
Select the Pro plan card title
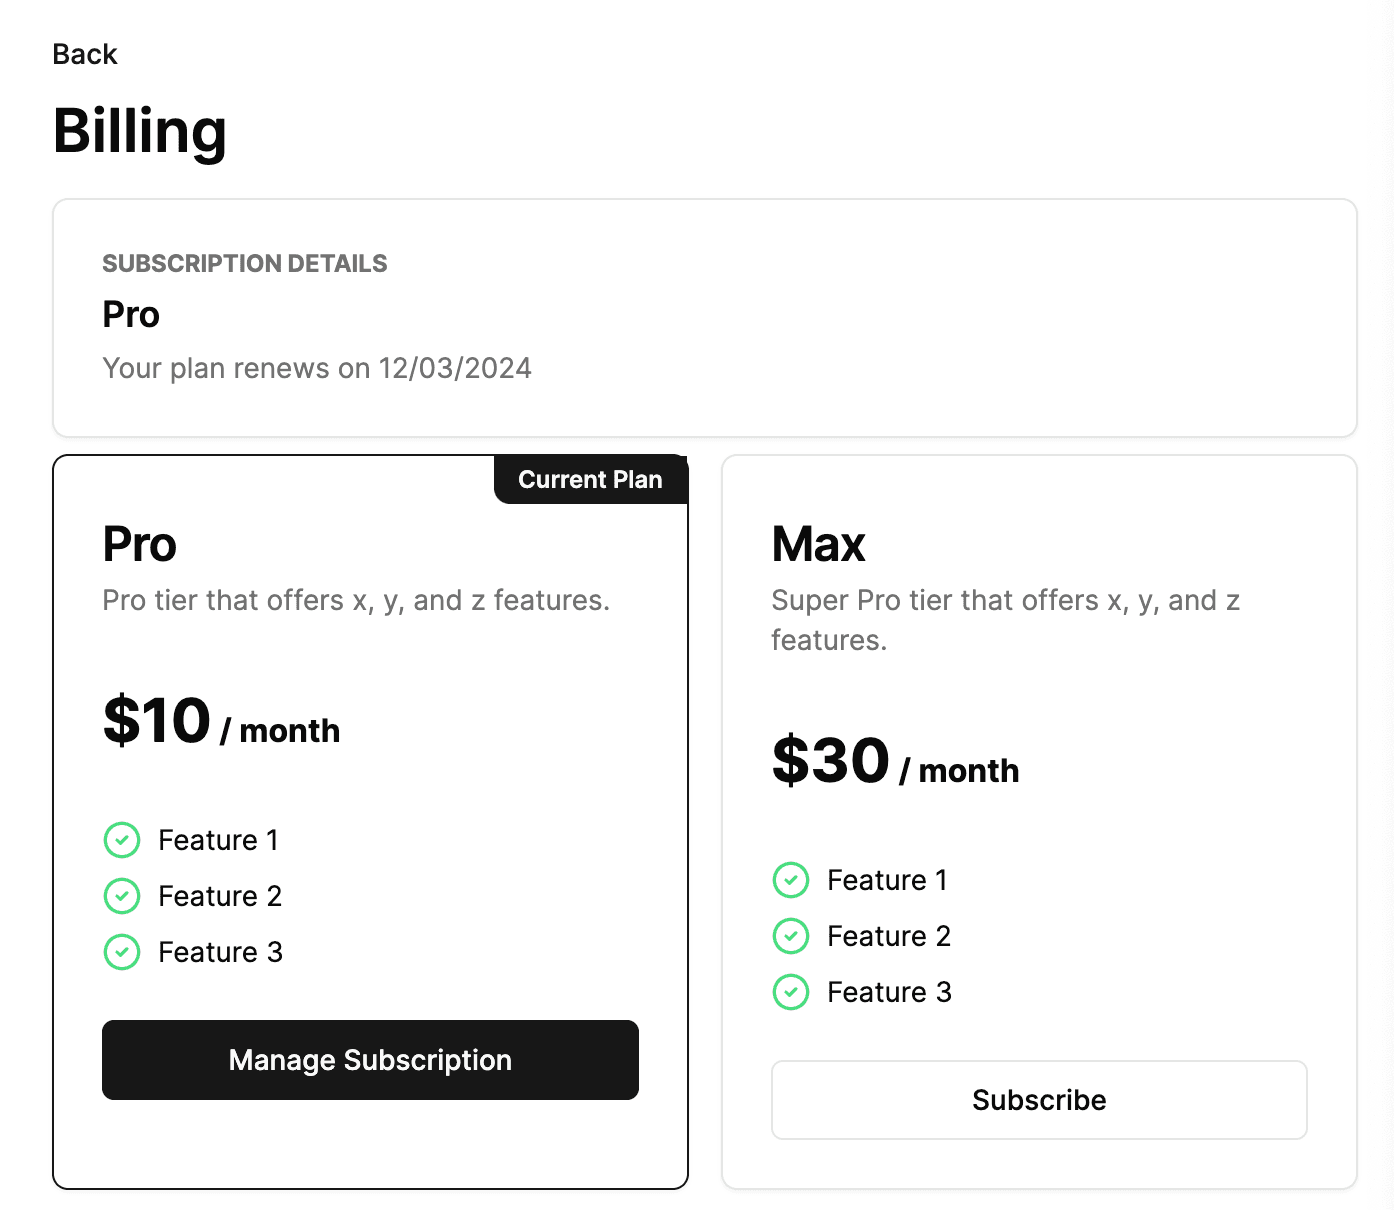[x=140, y=545]
